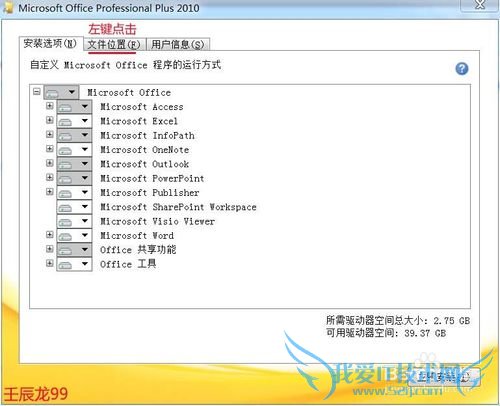Expand the Microsoft Publisher node
Screen dimensions: 500x406
49,192
